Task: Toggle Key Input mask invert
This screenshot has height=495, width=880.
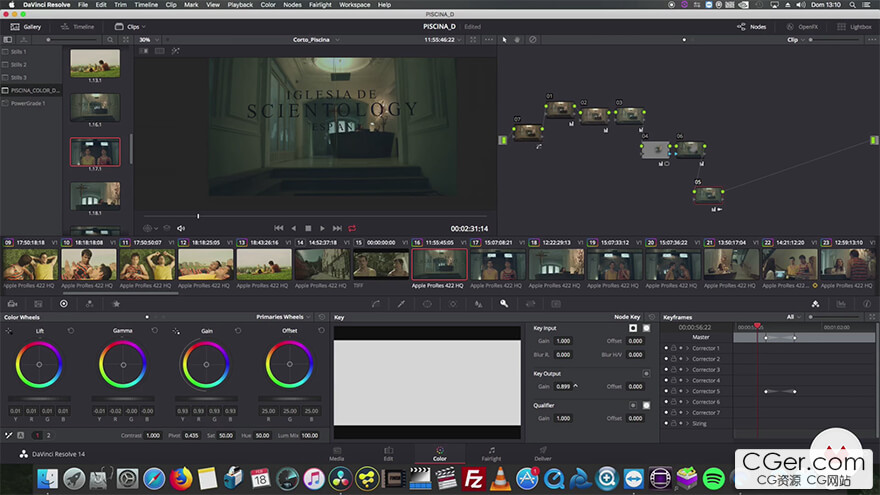Action: [647, 328]
